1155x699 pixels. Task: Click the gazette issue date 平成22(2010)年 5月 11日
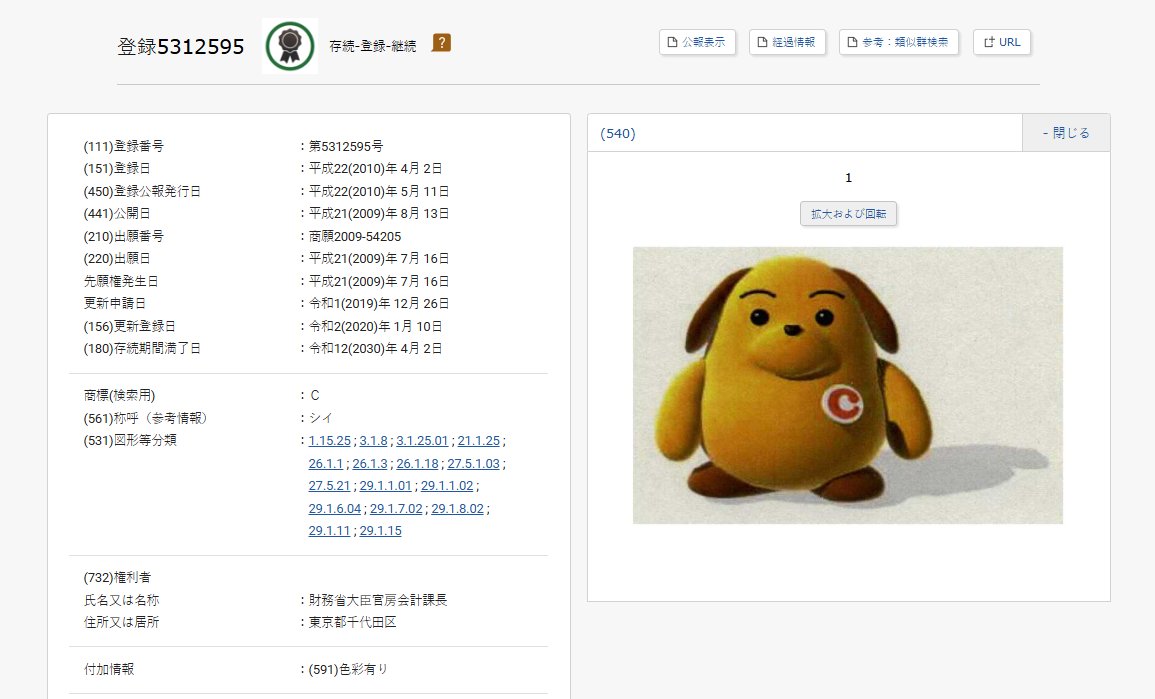379,191
